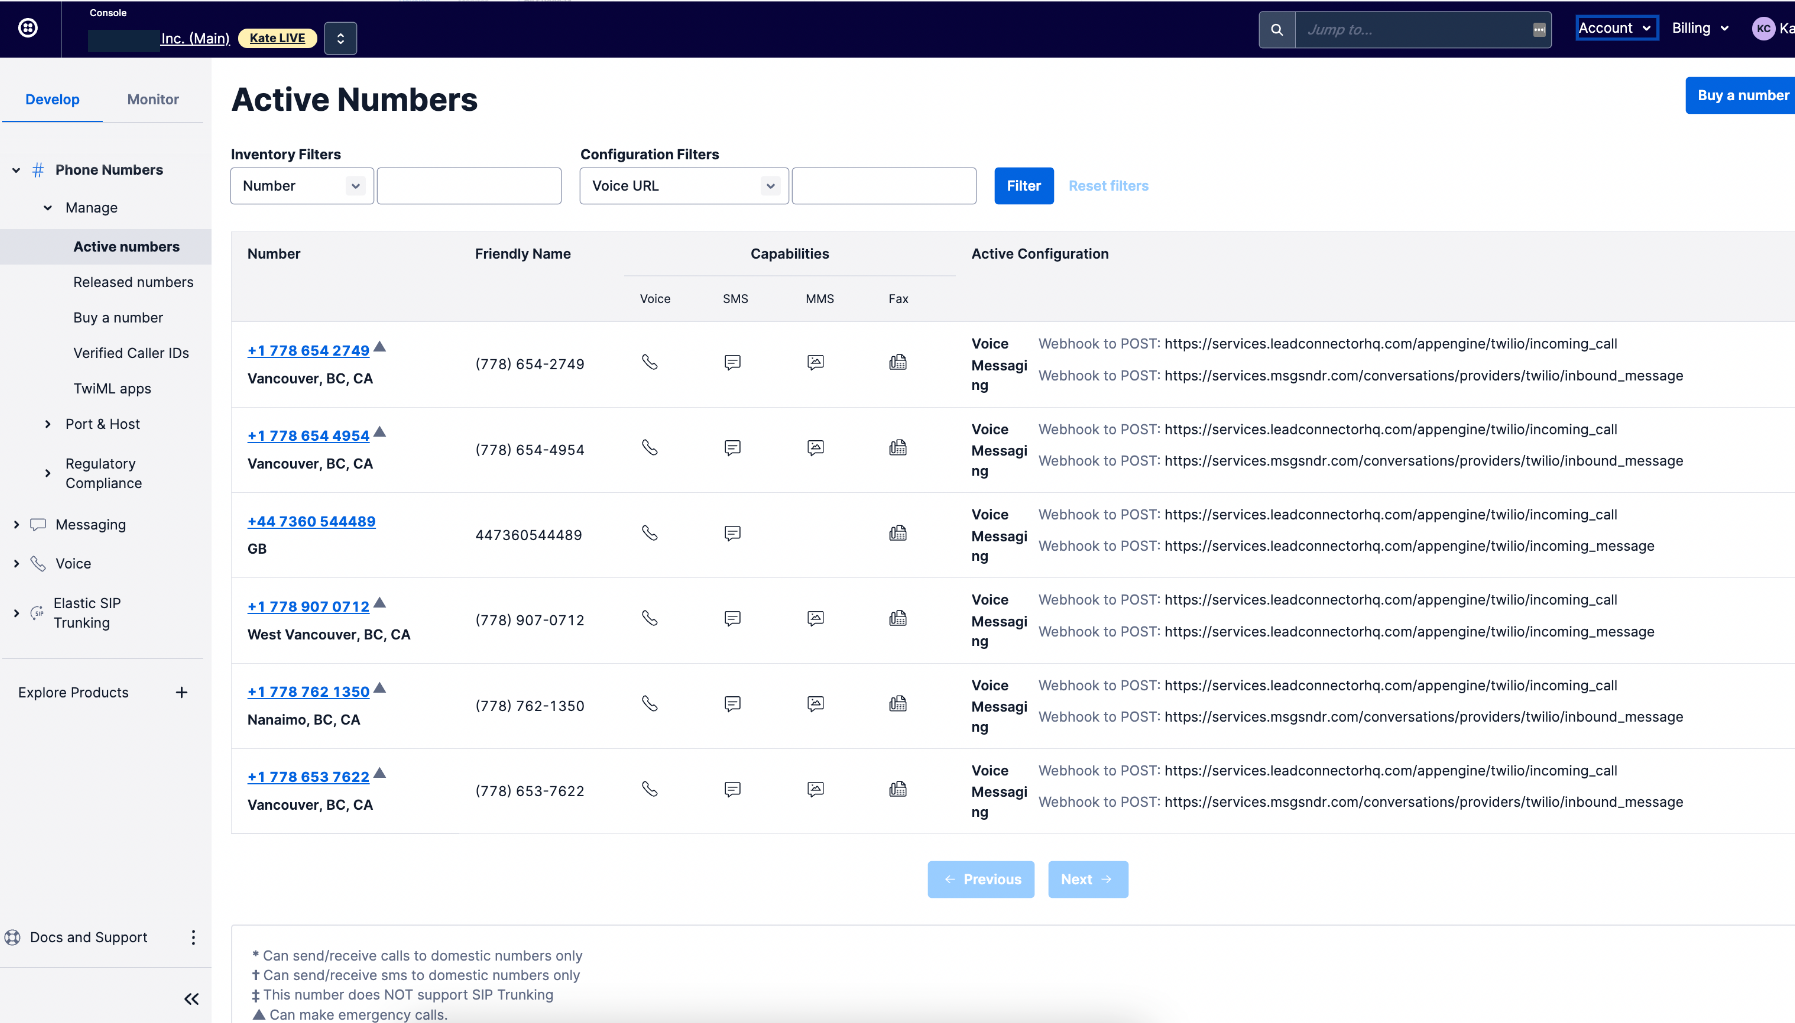Viewport: 1795px width, 1023px height.
Task: Expand the Voice product section
Action: click(16, 564)
